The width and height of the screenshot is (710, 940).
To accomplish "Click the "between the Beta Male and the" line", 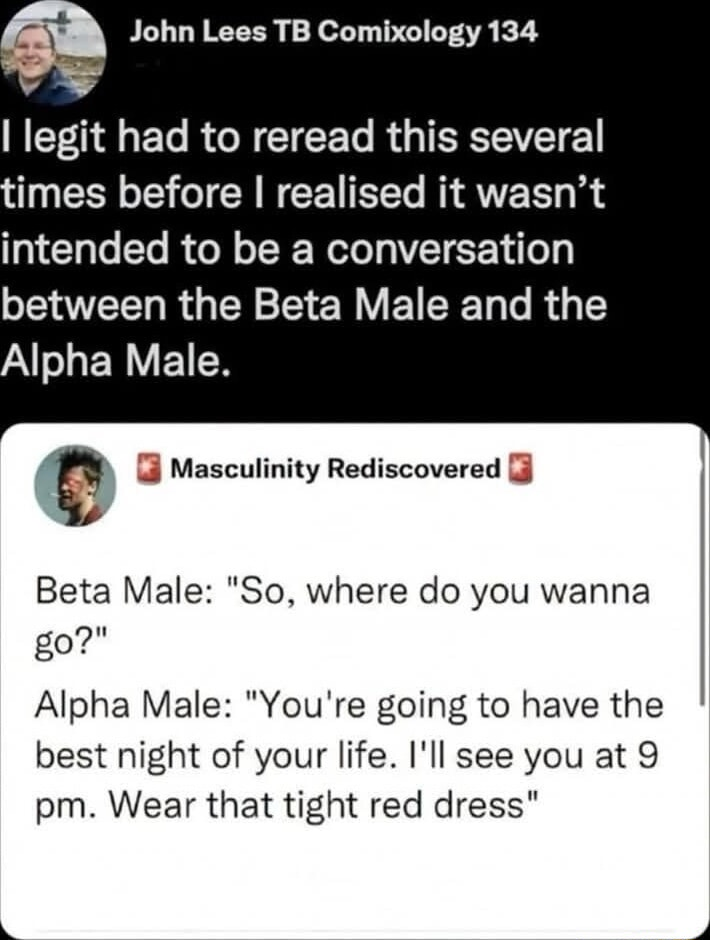I will (x=303, y=305).
